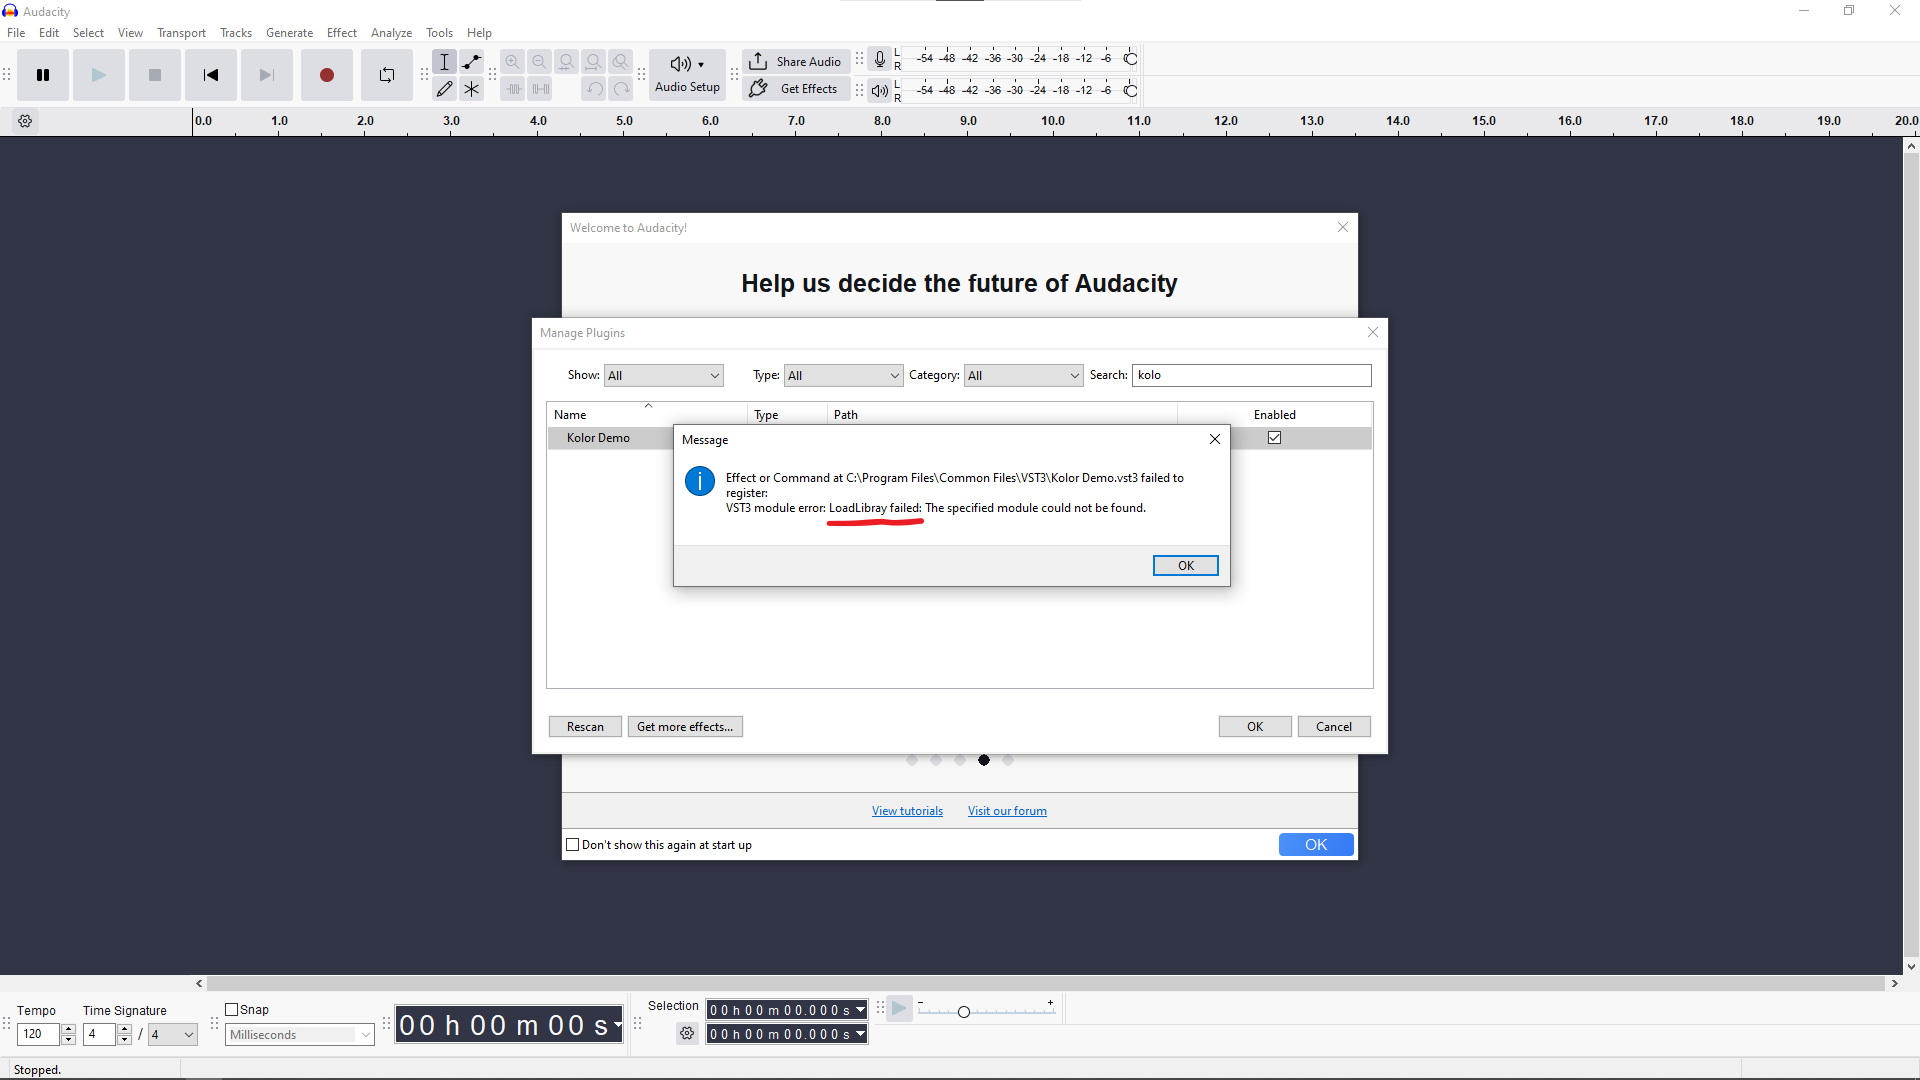Toggle the Loop button

point(387,75)
